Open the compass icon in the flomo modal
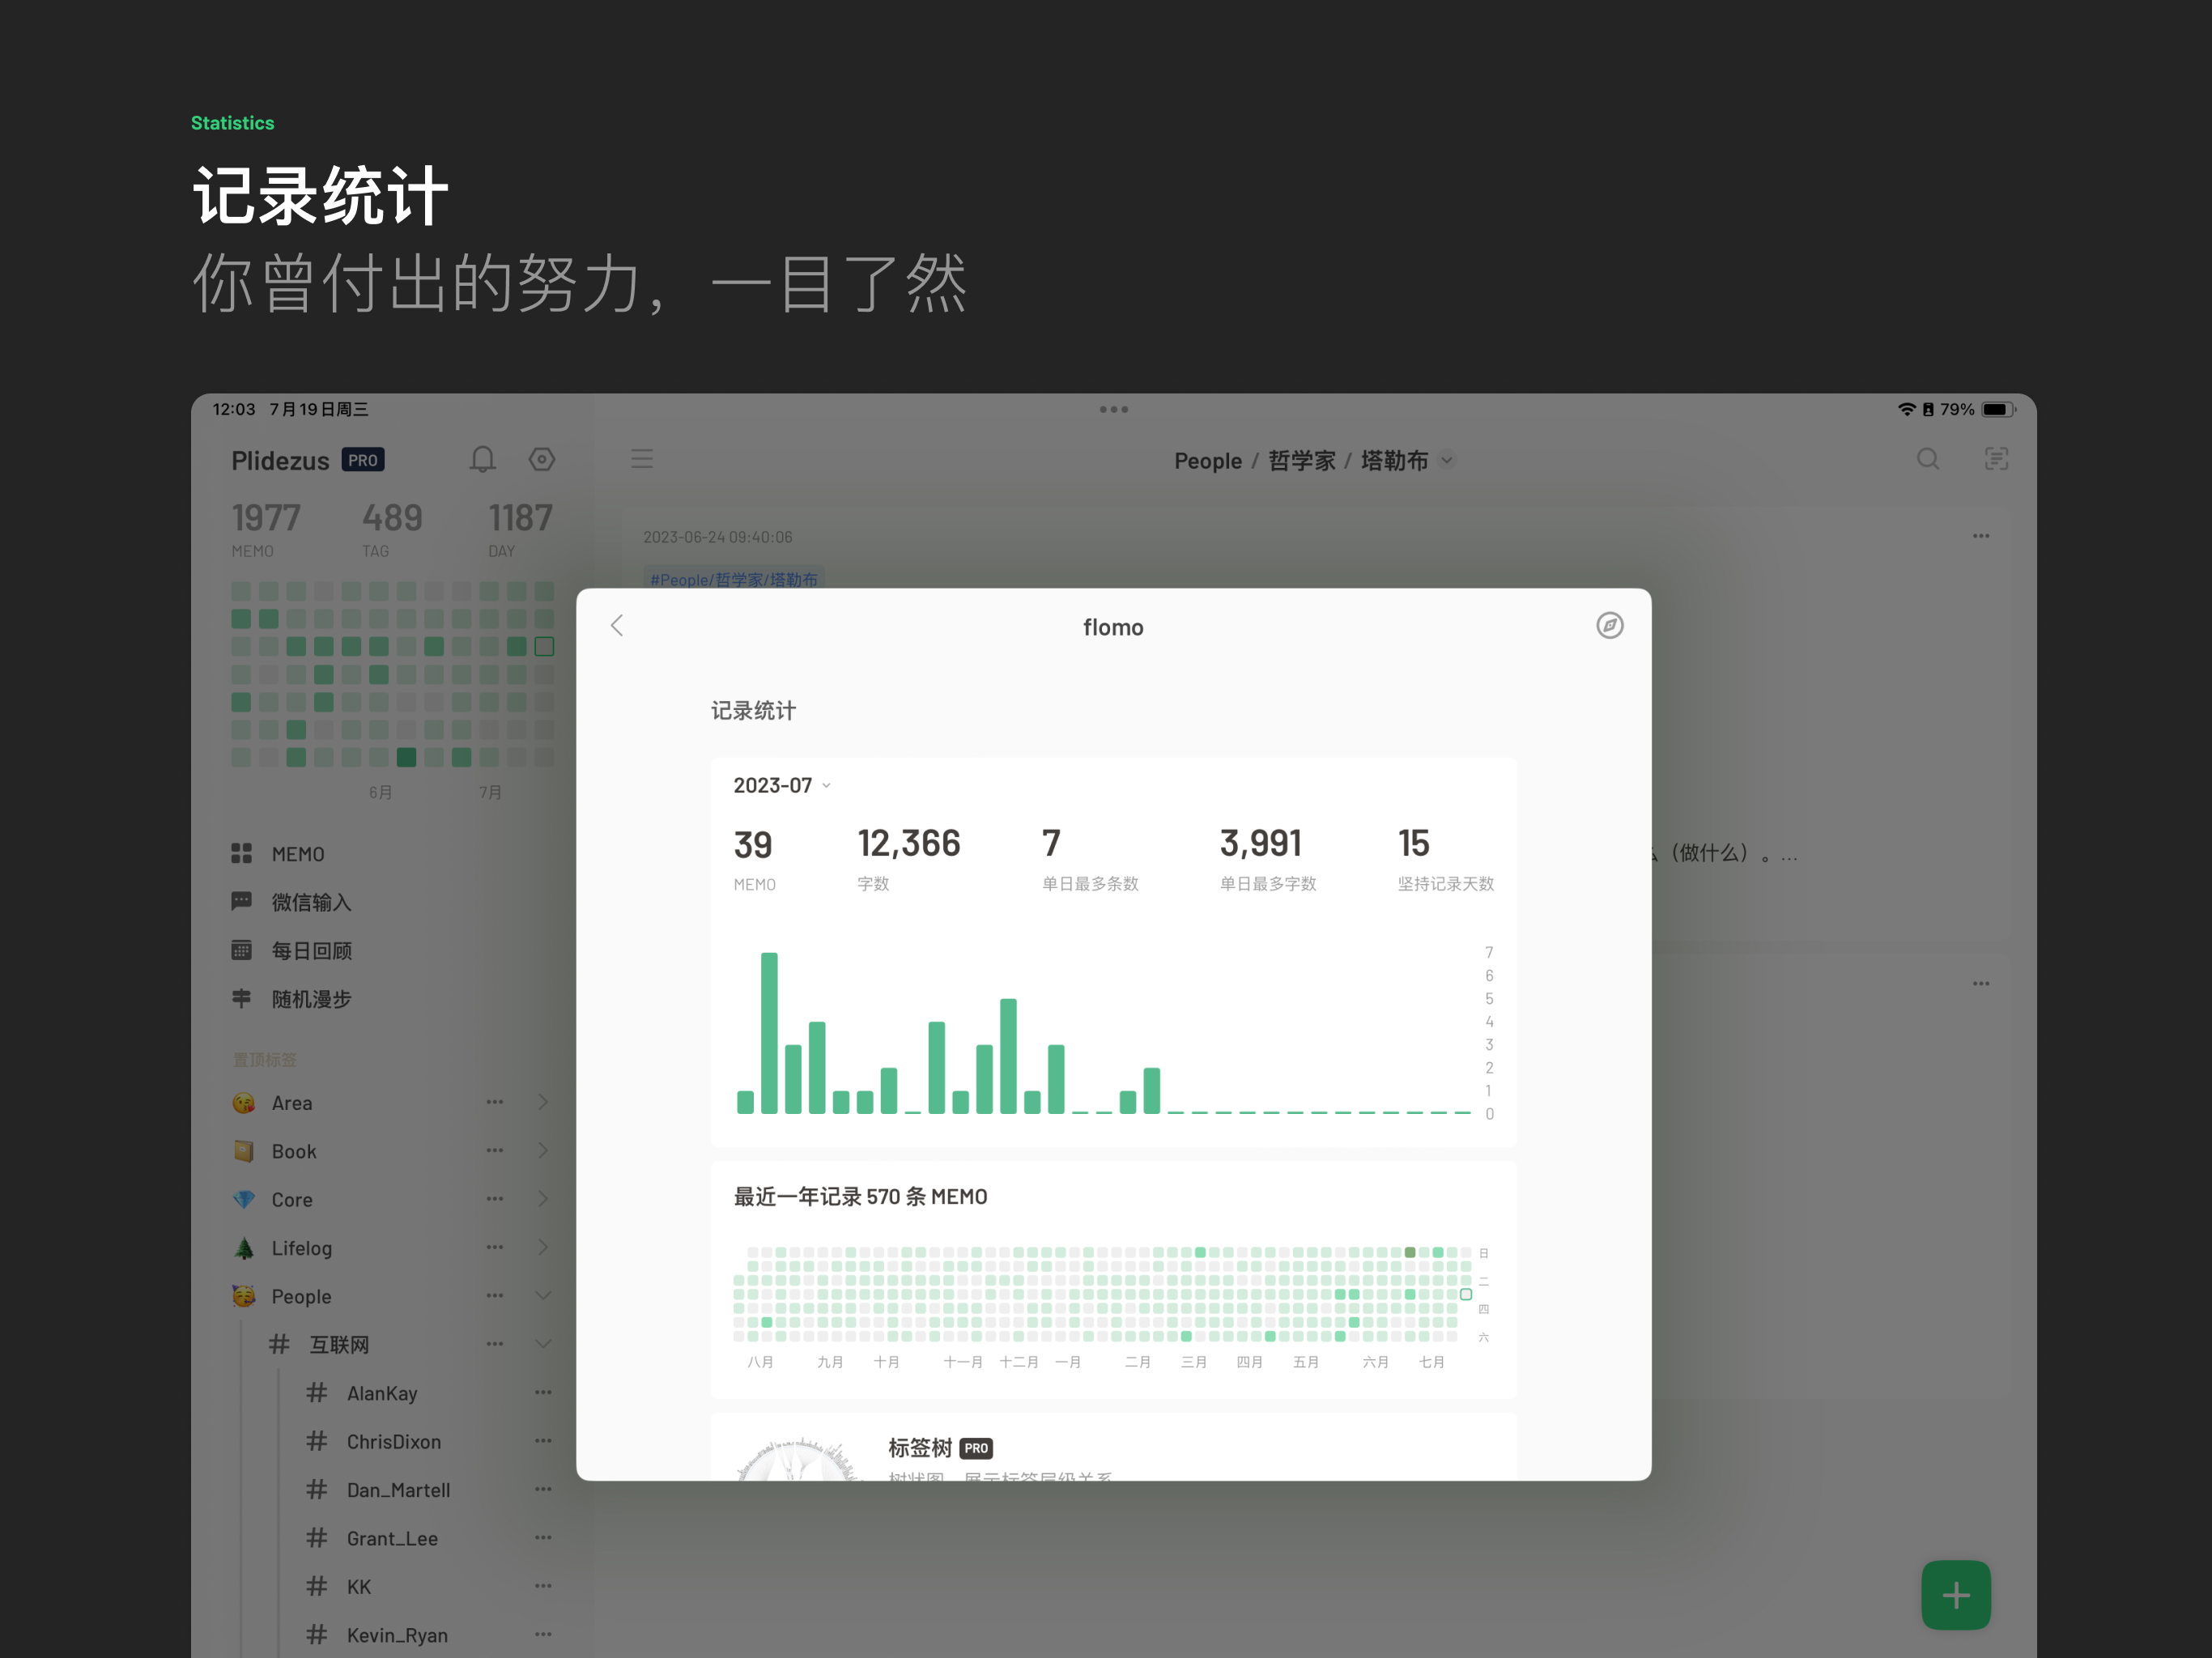Screen dimensions: 2212x1658 click(x=1610, y=625)
